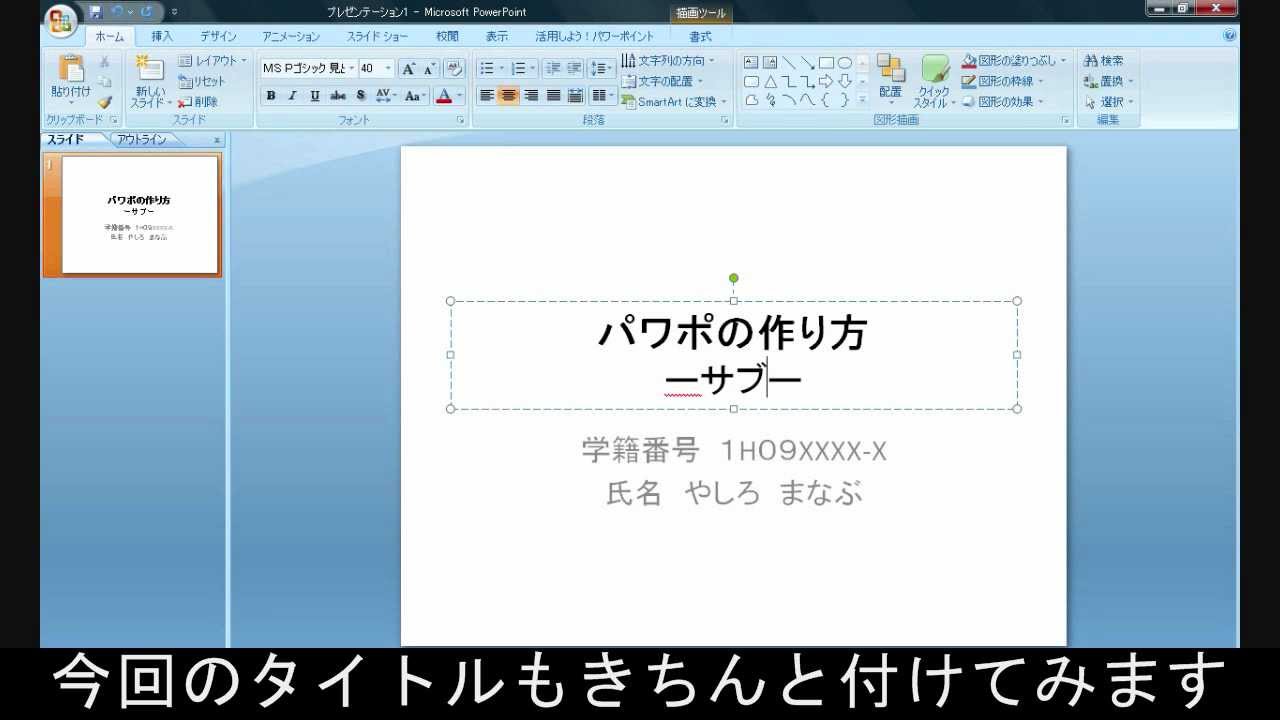This screenshot has height=720, width=1280.
Task: Toggle Center alignment
Action: (509, 96)
